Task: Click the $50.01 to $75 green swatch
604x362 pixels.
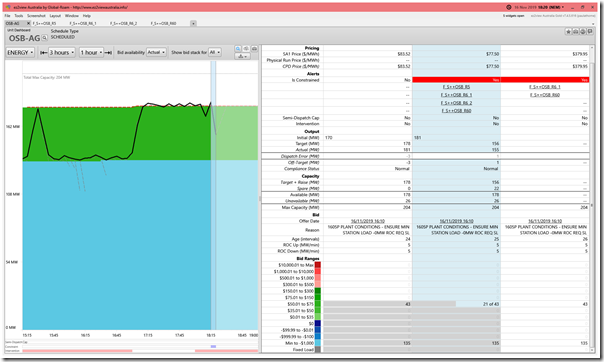Action: tap(318, 304)
